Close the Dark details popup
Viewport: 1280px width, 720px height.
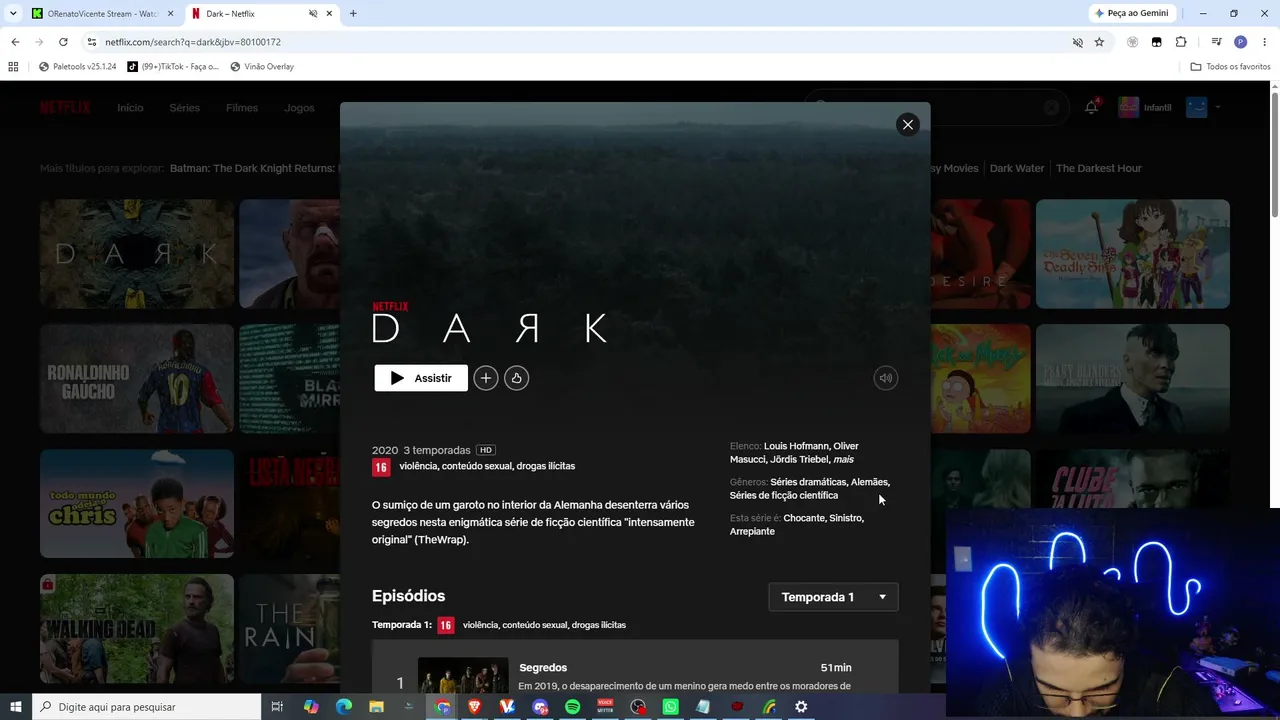(x=908, y=124)
